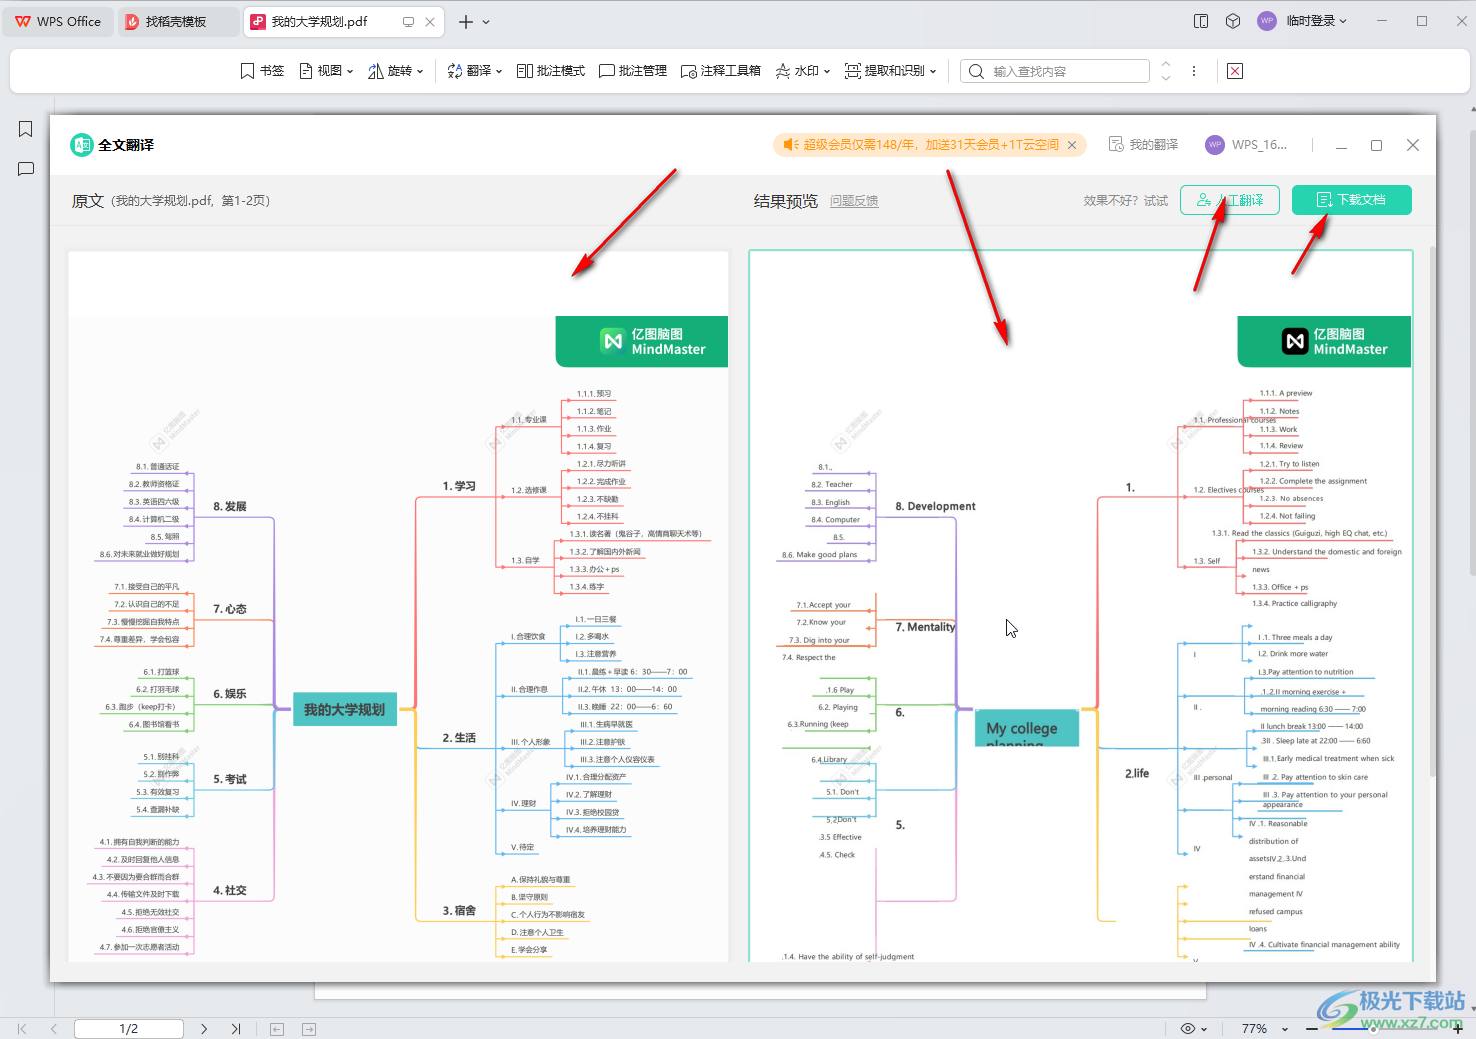Close the 全文翻译 dialog
This screenshot has height=1039, width=1476.
[1413, 145]
